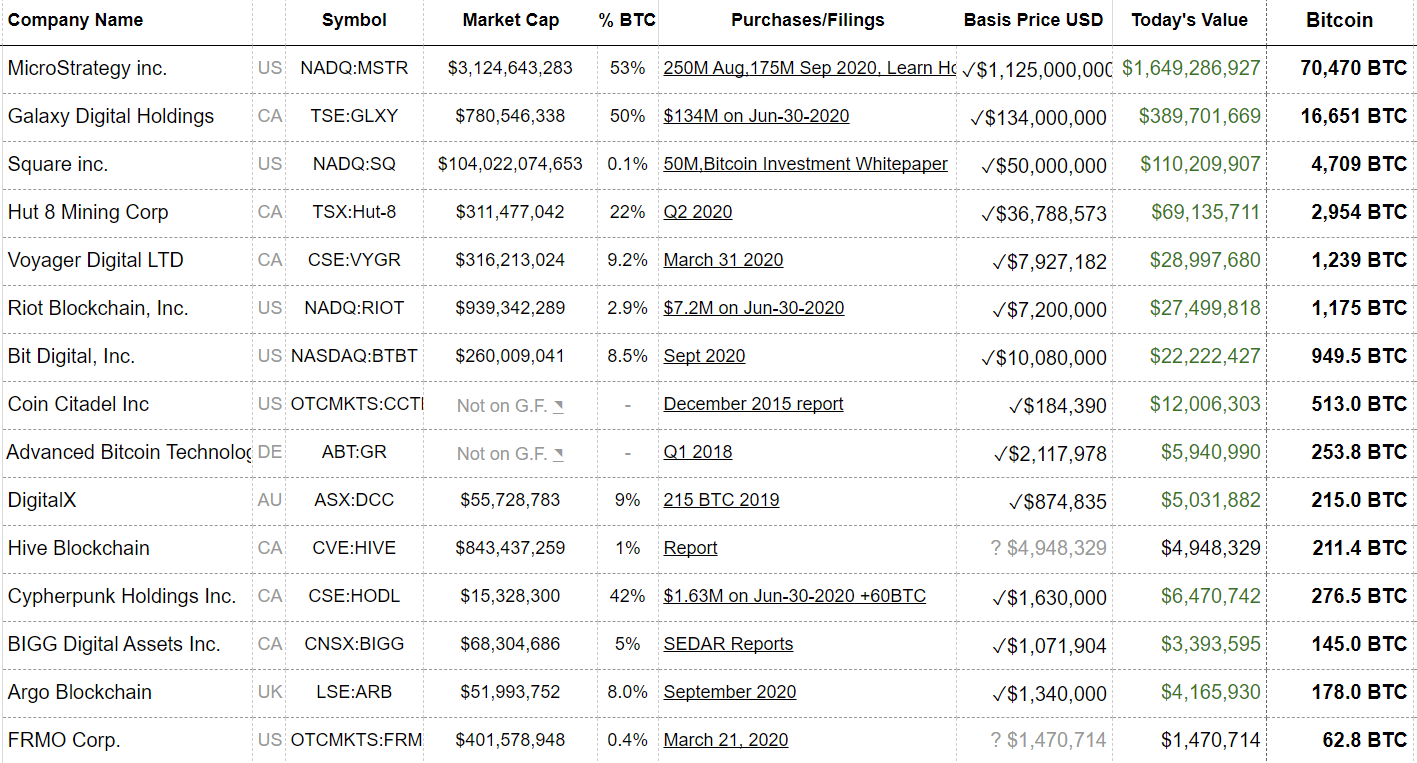Open BIGG Digital Assets SEDAR Reports
Screen dimensions: 1417x763
728,644
